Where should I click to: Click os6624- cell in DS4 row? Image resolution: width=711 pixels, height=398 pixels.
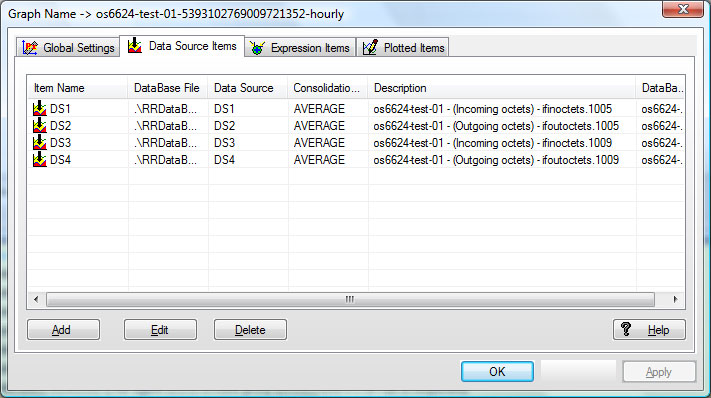click(662, 160)
